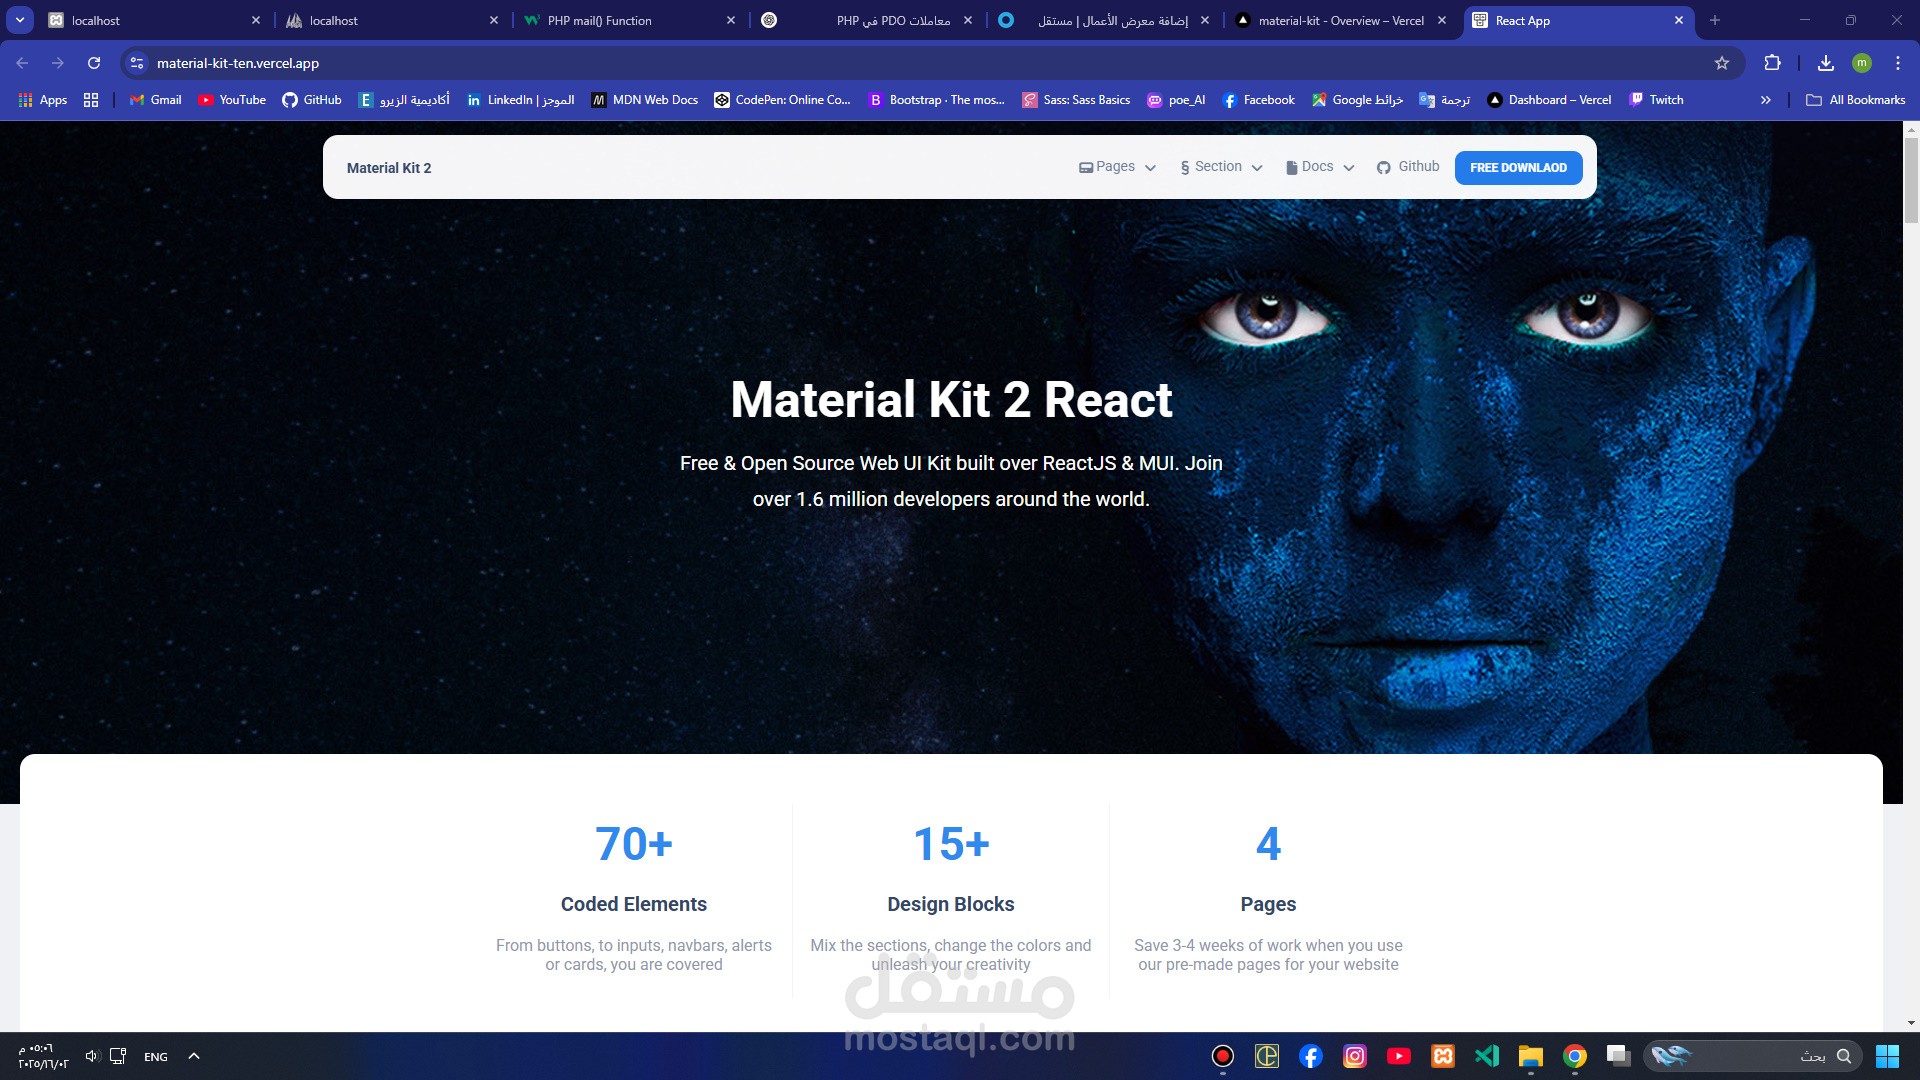Expand the Section navbar dropdown
The image size is (1920, 1080).
(x=1221, y=167)
